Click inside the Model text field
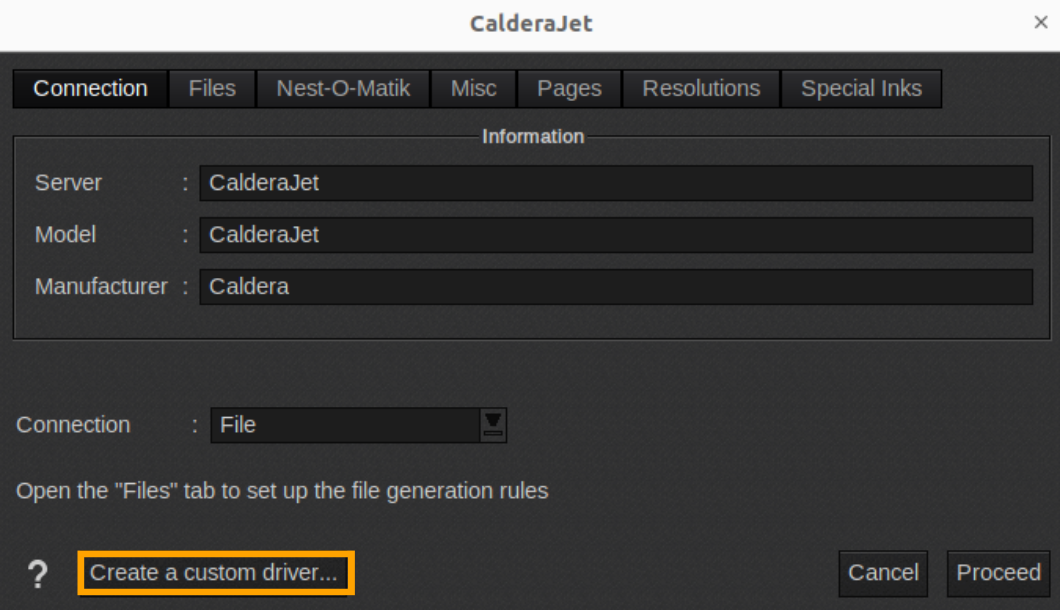 (x=616, y=235)
